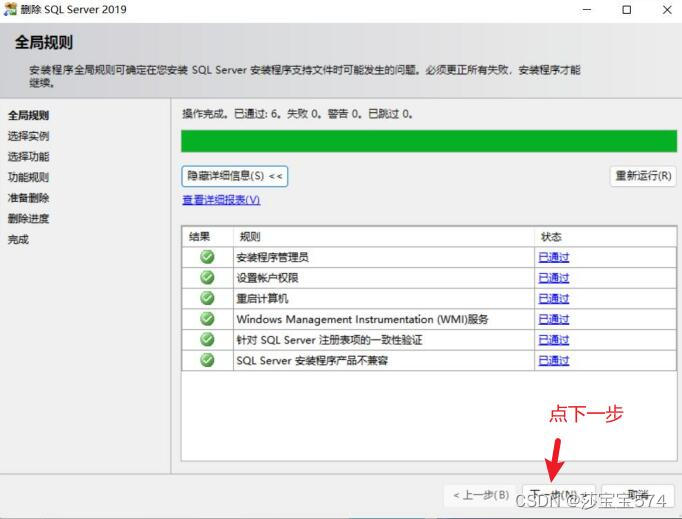Click green check icon for WMI服务 rule

pyautogui.click(x=207, y=319)
